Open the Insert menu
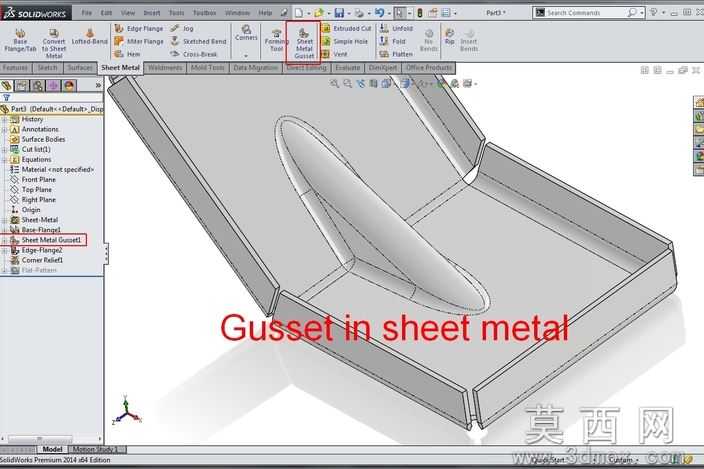This screenshot has width=704, height=469. pyautogui.click(x=152, y=13)
